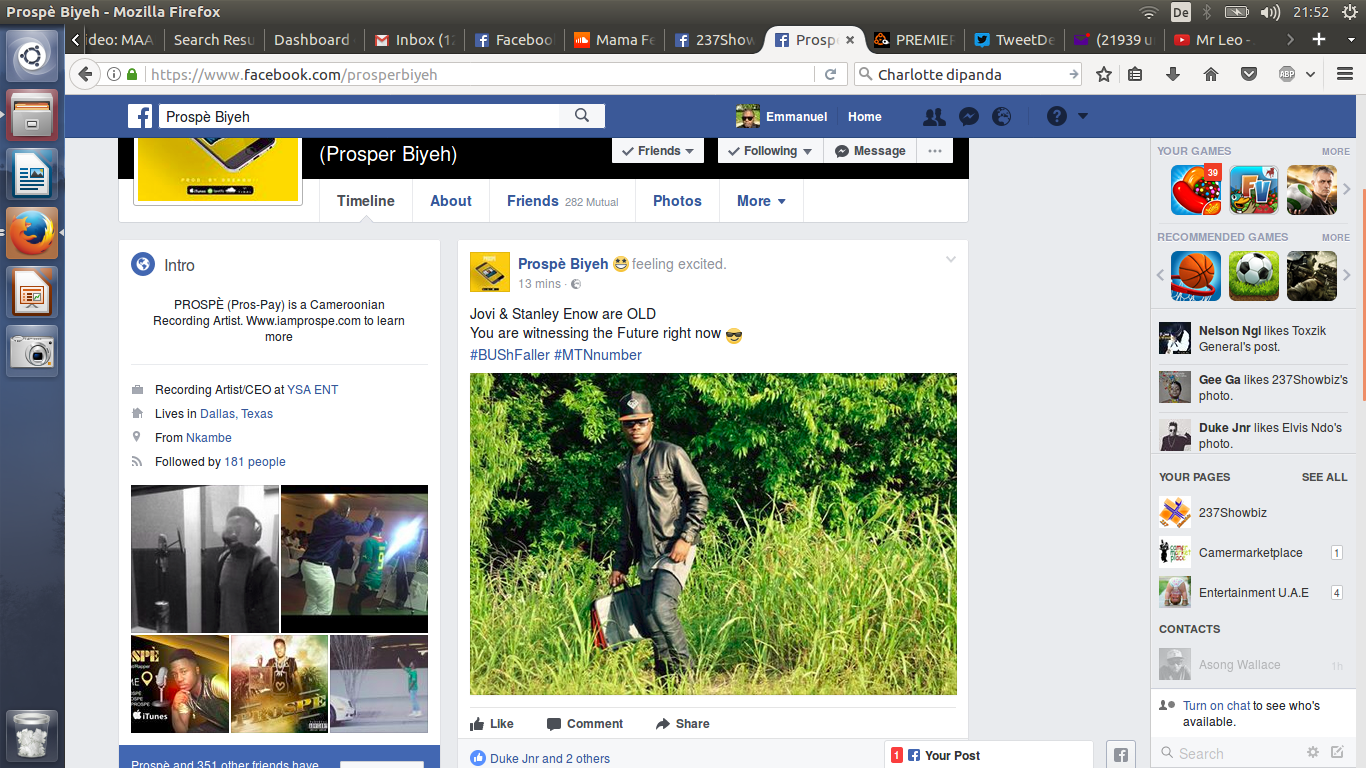This screenshot has width=1366, height=768.
Task: Open the notifications globe icon
Action: pos(1001,117)
